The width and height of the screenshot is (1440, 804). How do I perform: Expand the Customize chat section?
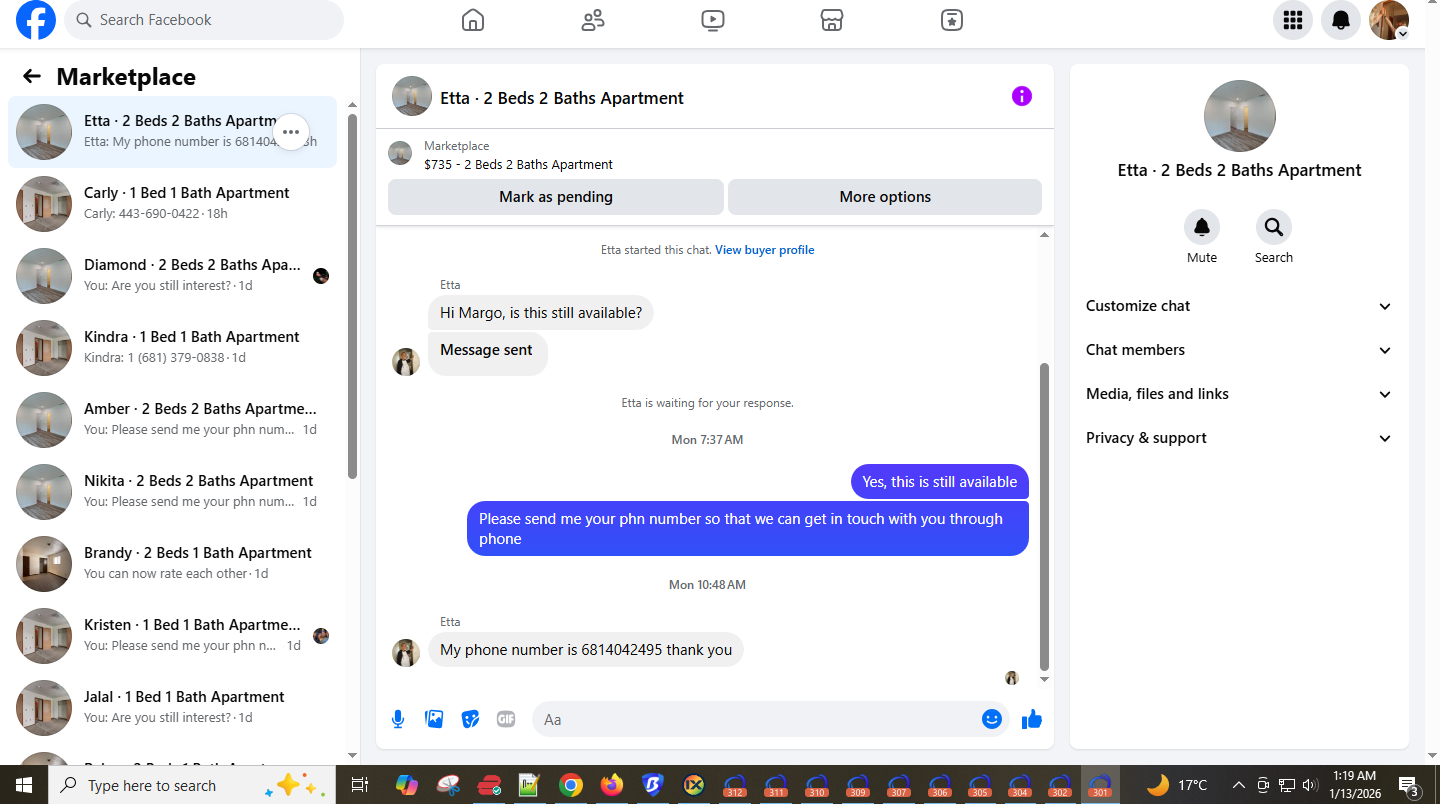[x=1239, y=306]
